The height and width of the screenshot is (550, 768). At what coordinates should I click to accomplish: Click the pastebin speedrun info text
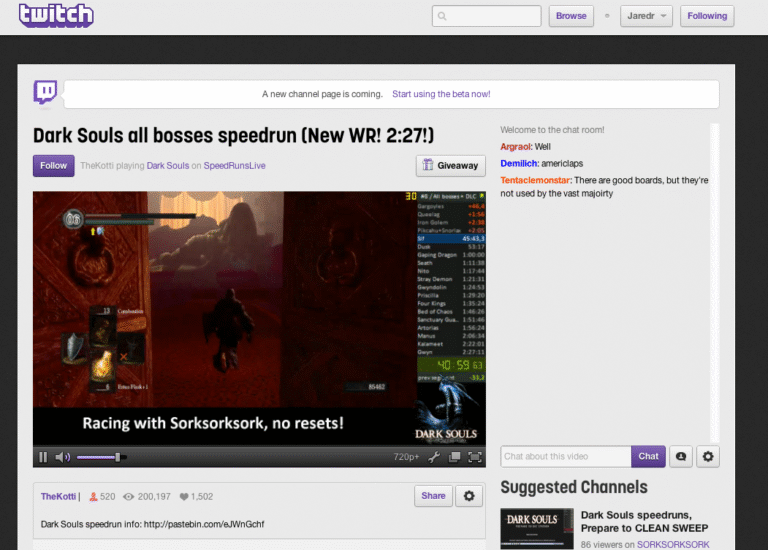(x=152, y=524)
